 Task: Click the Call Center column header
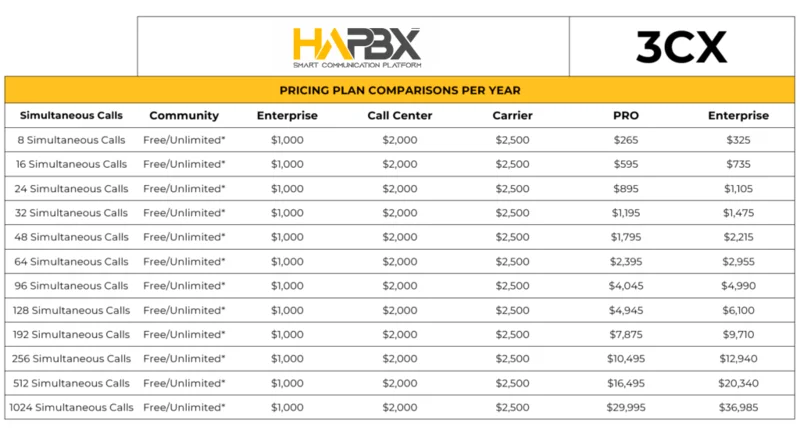point(399,115)
